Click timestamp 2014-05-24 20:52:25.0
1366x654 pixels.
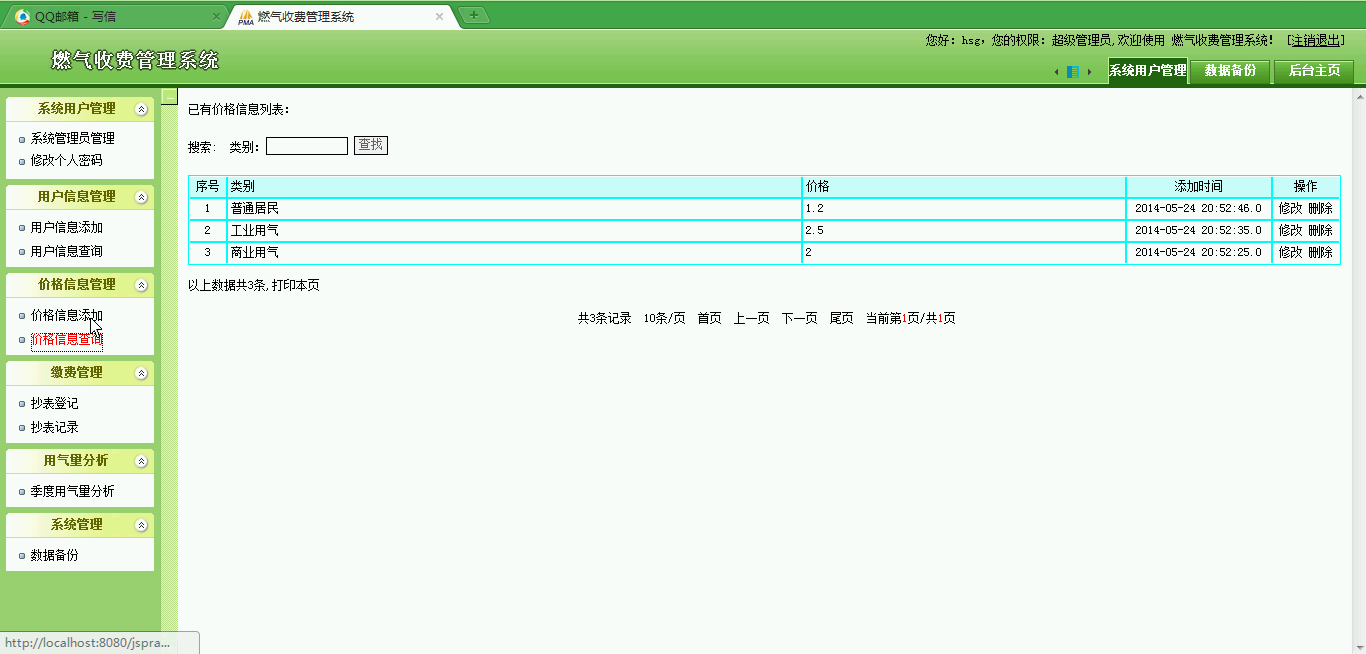[1199, 253]
